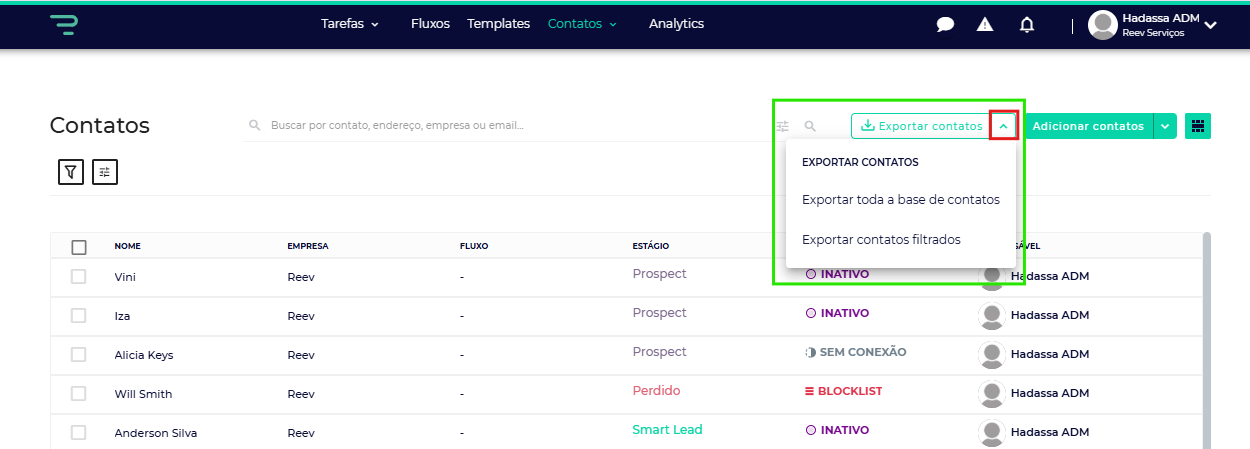
Task: Toggle the select-all checkbox in header
Action: (x=79, y=247)
